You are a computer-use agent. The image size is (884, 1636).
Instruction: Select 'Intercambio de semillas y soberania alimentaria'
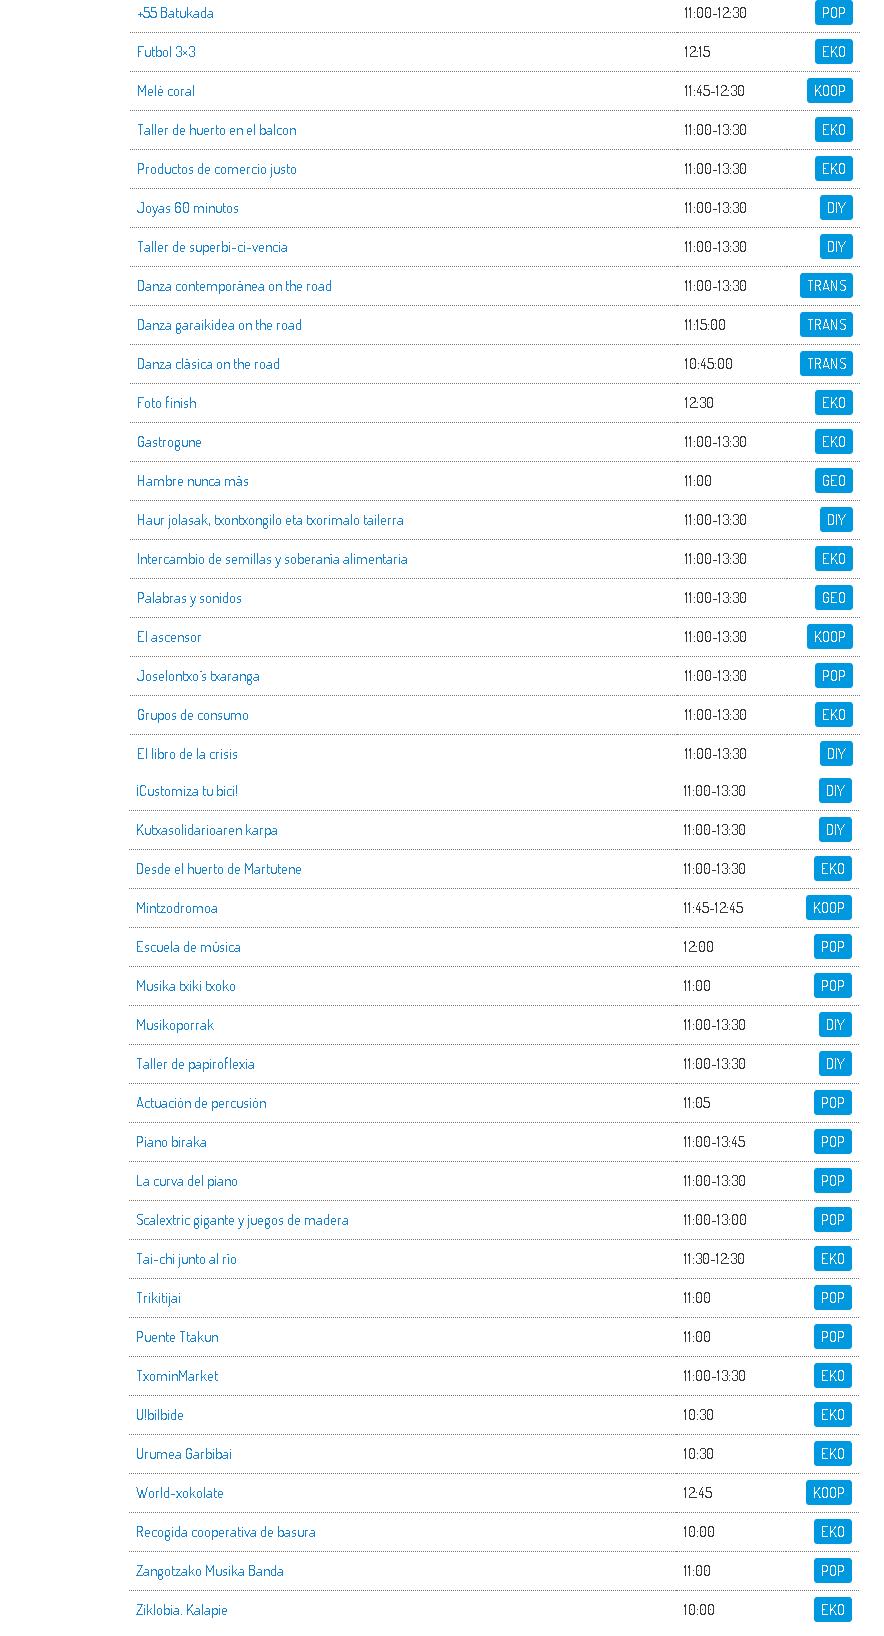(272, 559)
